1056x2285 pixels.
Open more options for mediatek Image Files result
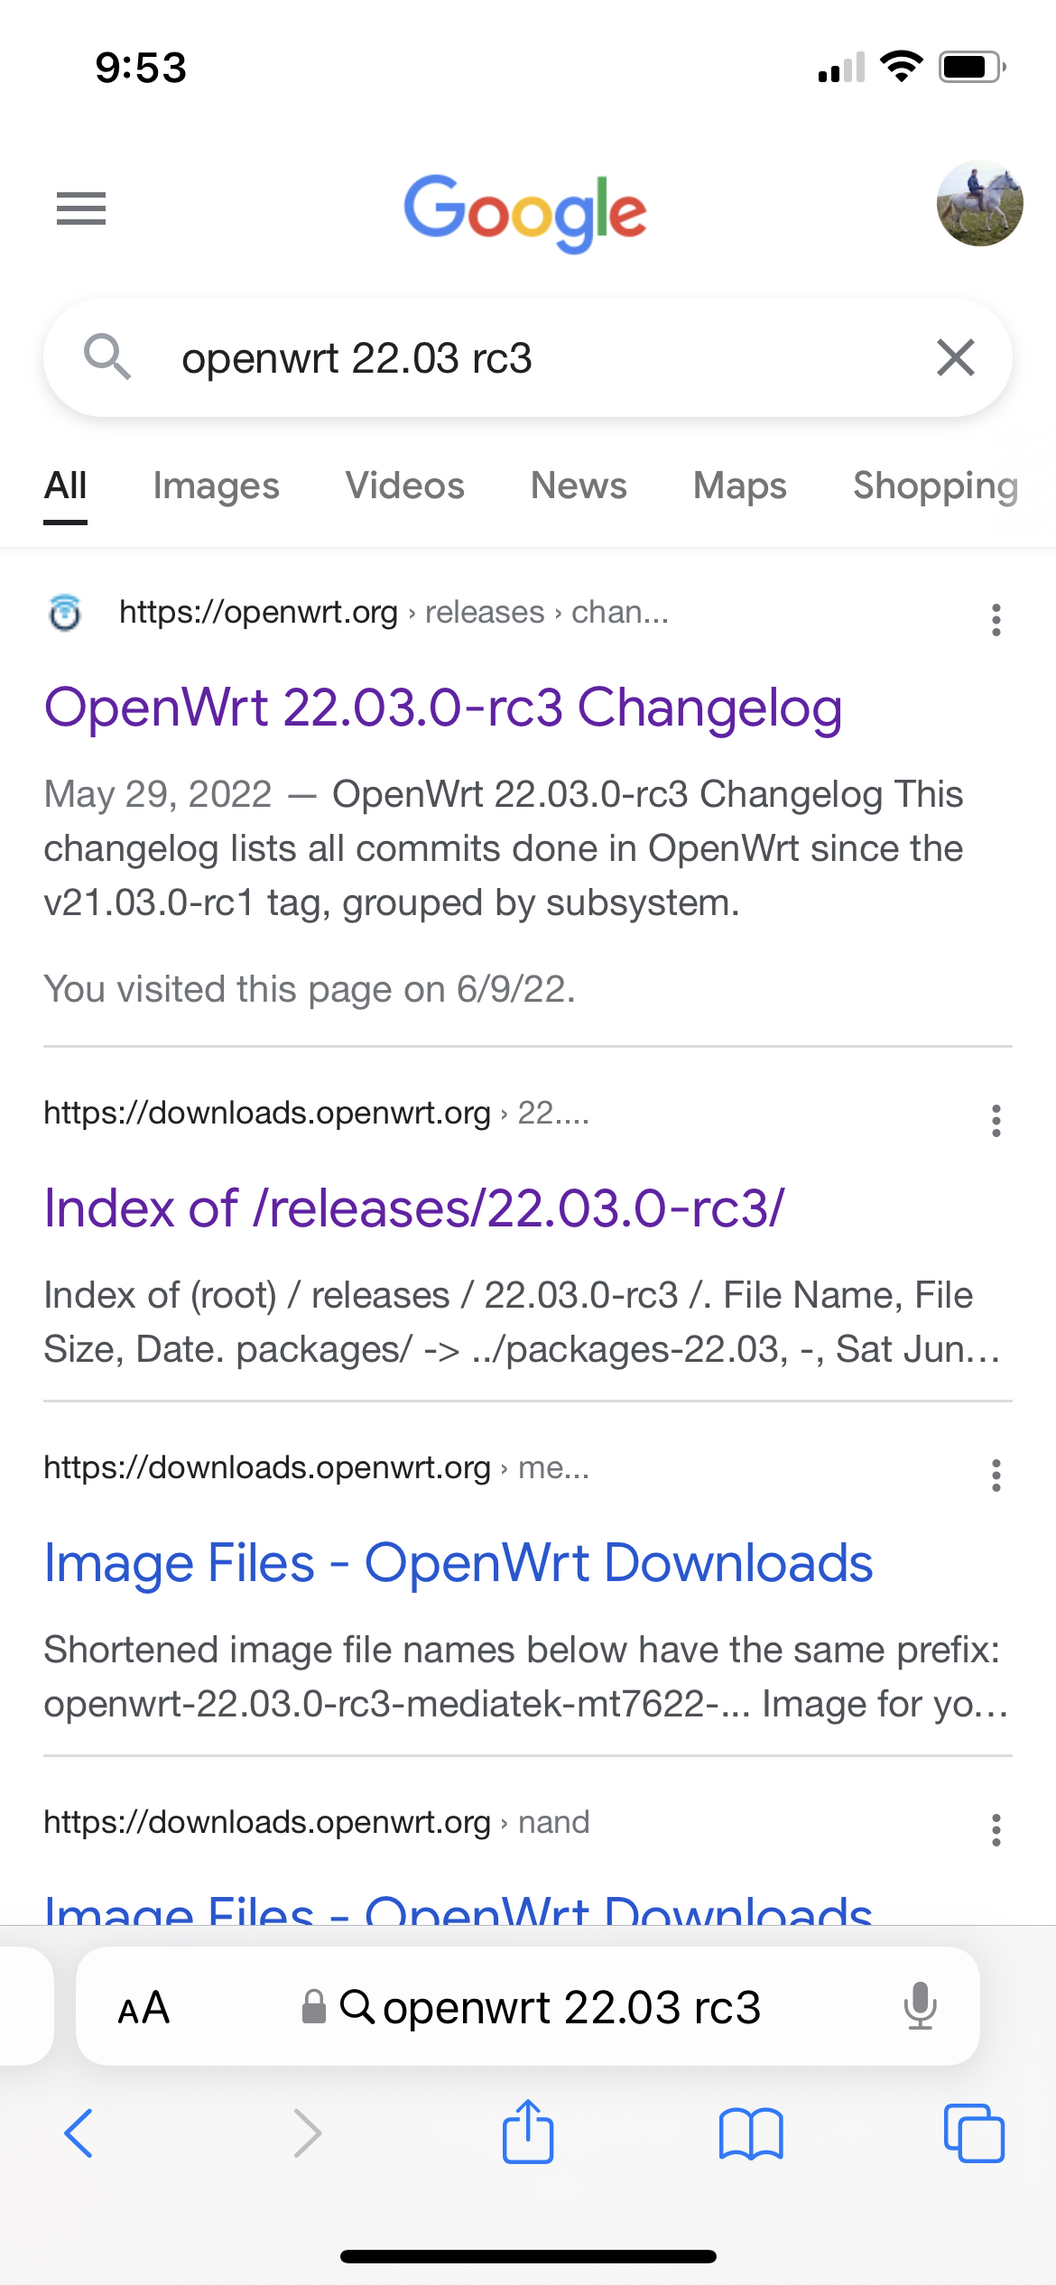tap(996, 1475)
